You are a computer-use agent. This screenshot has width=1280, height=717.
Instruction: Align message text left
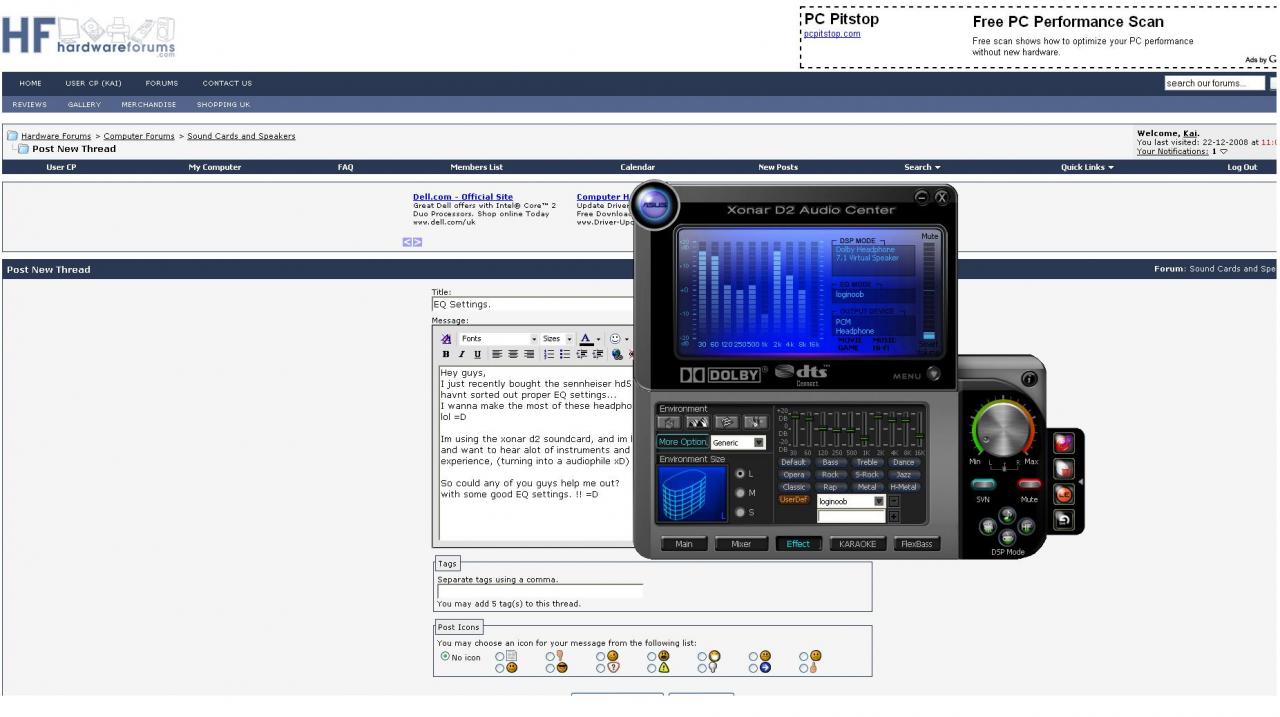tap(497, 354)
